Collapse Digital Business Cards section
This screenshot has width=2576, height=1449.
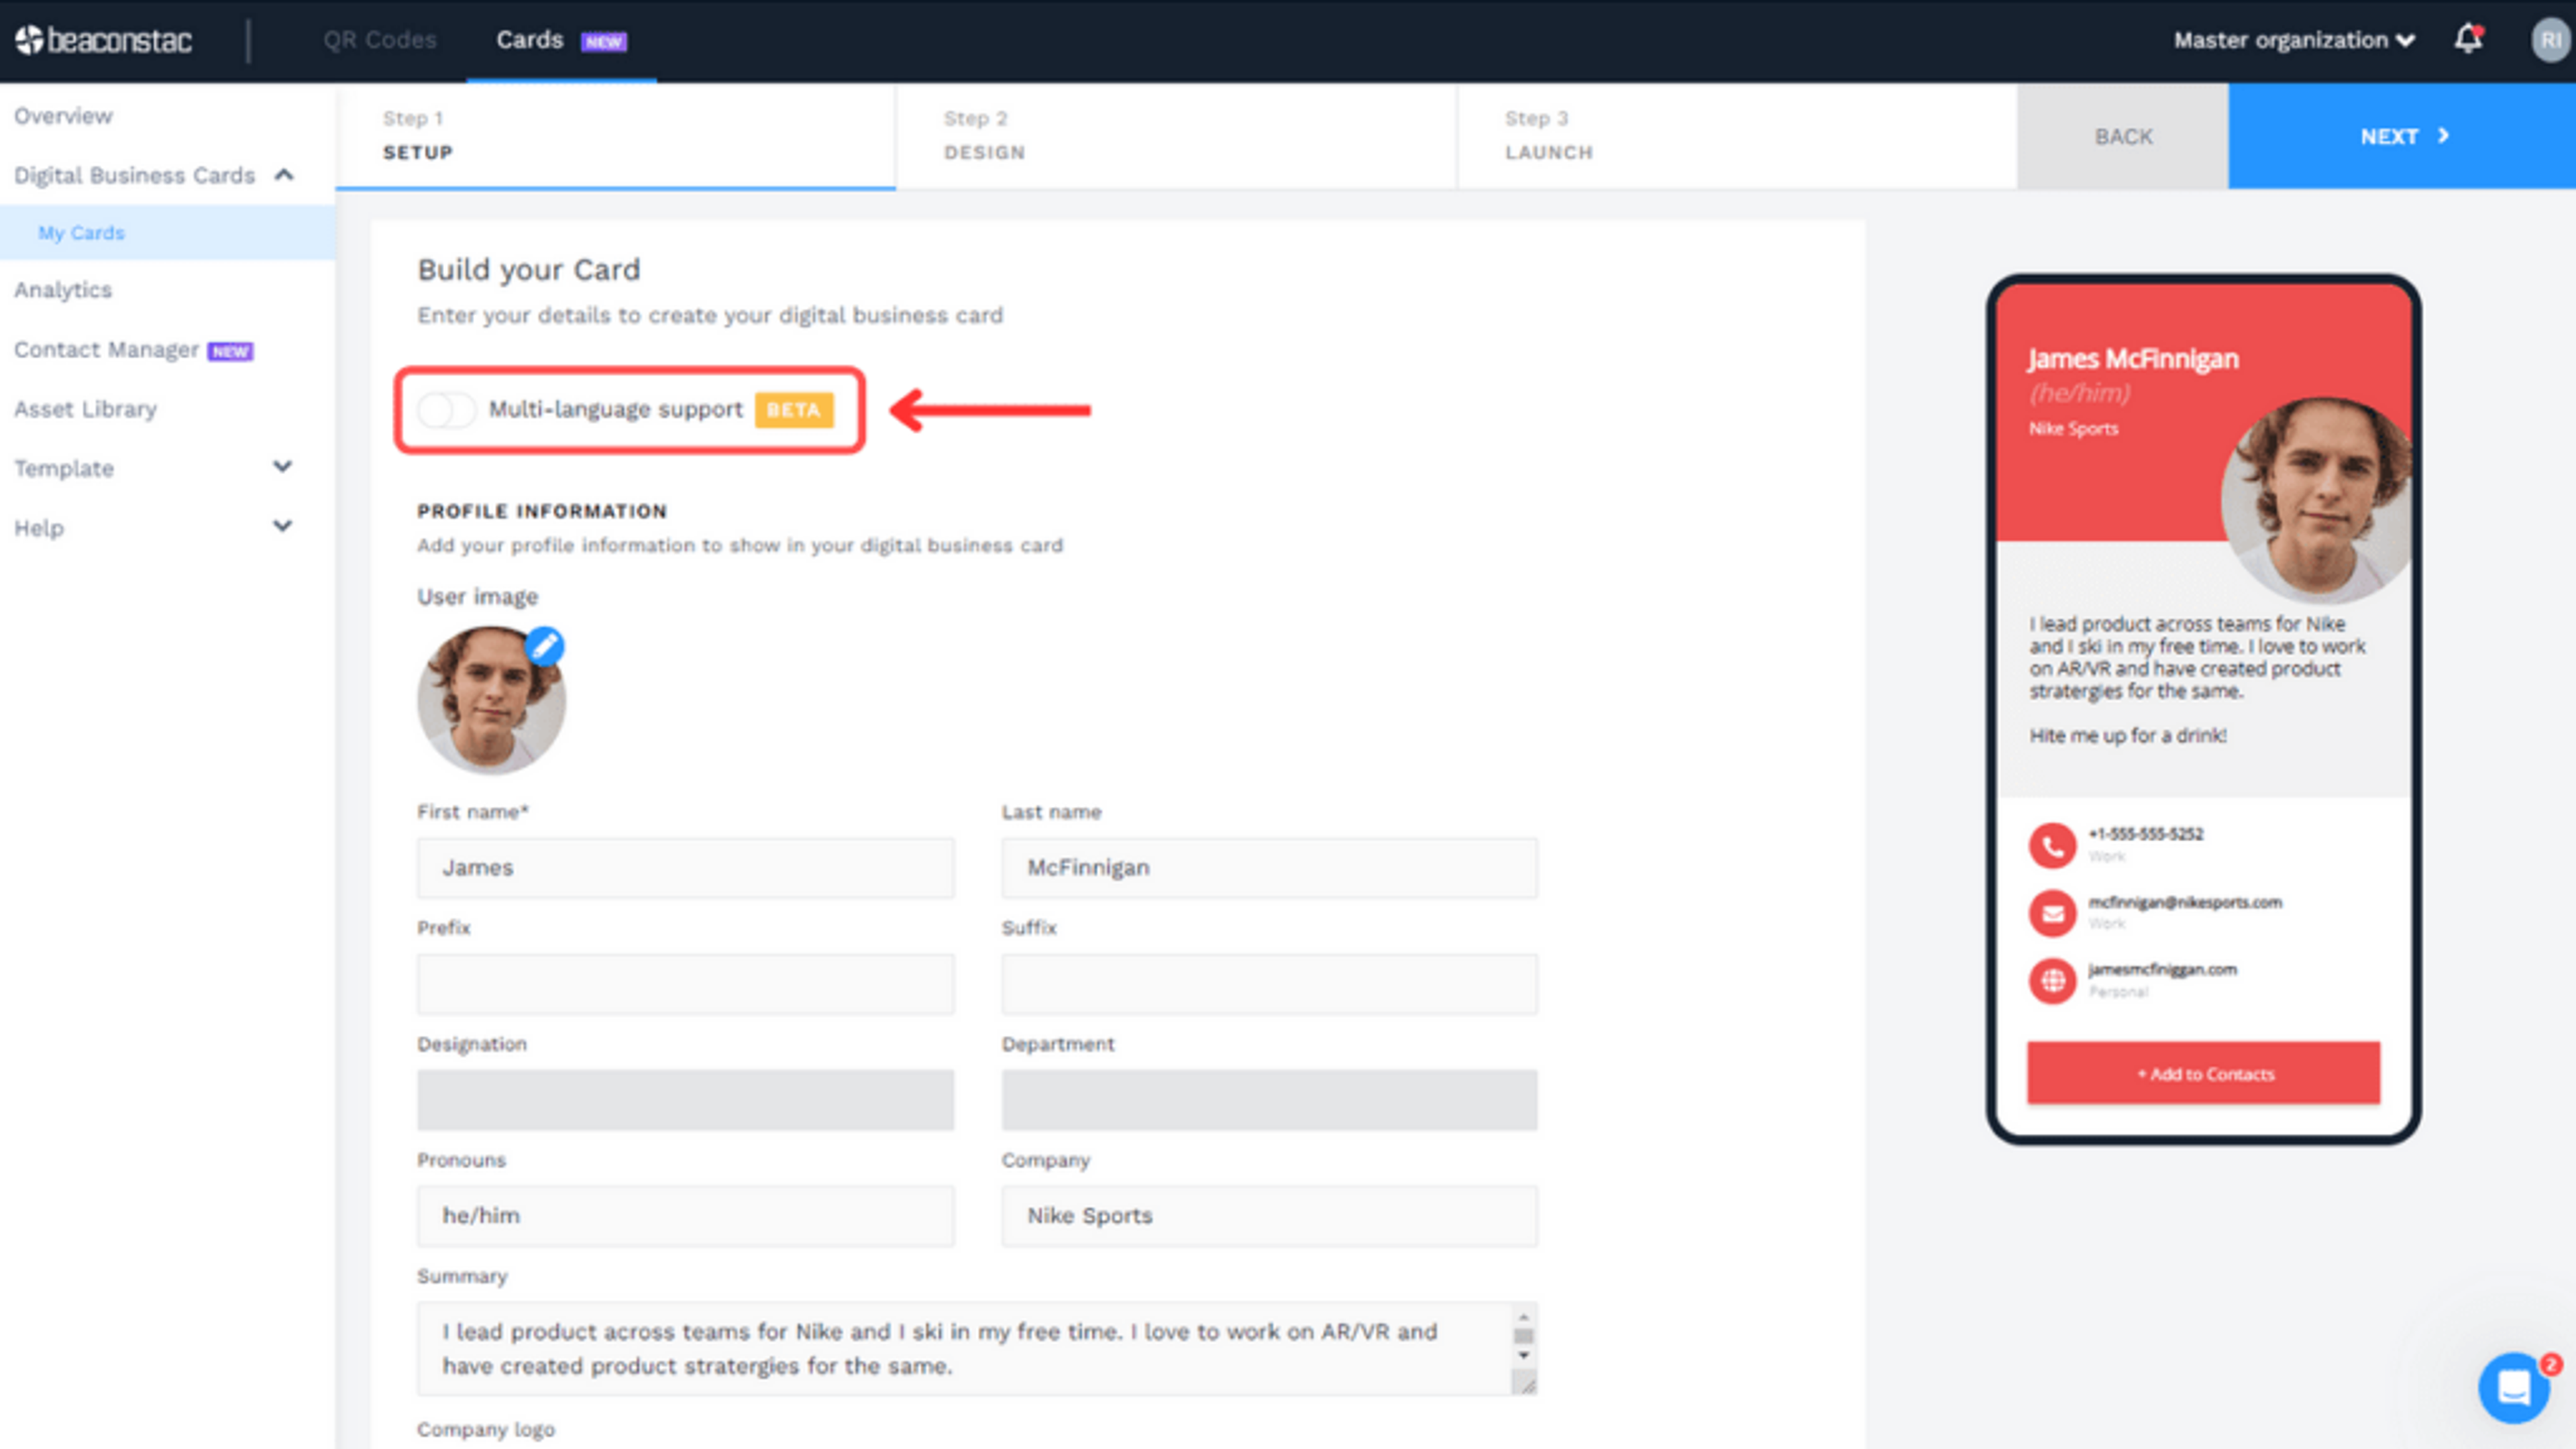(x=284, y=175)
